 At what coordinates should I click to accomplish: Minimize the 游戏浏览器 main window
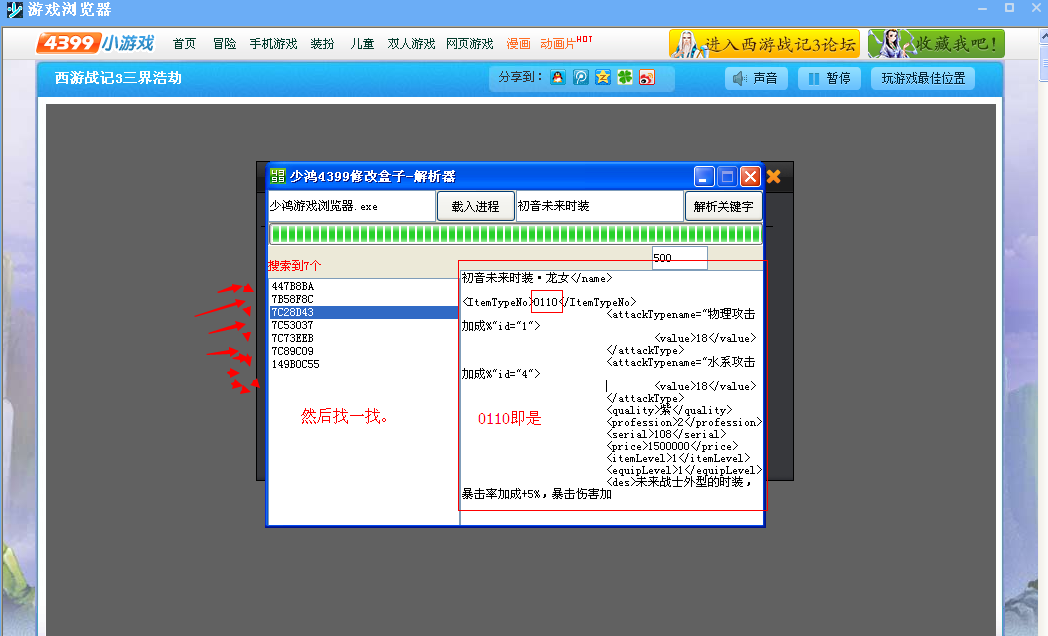point(982,9)
